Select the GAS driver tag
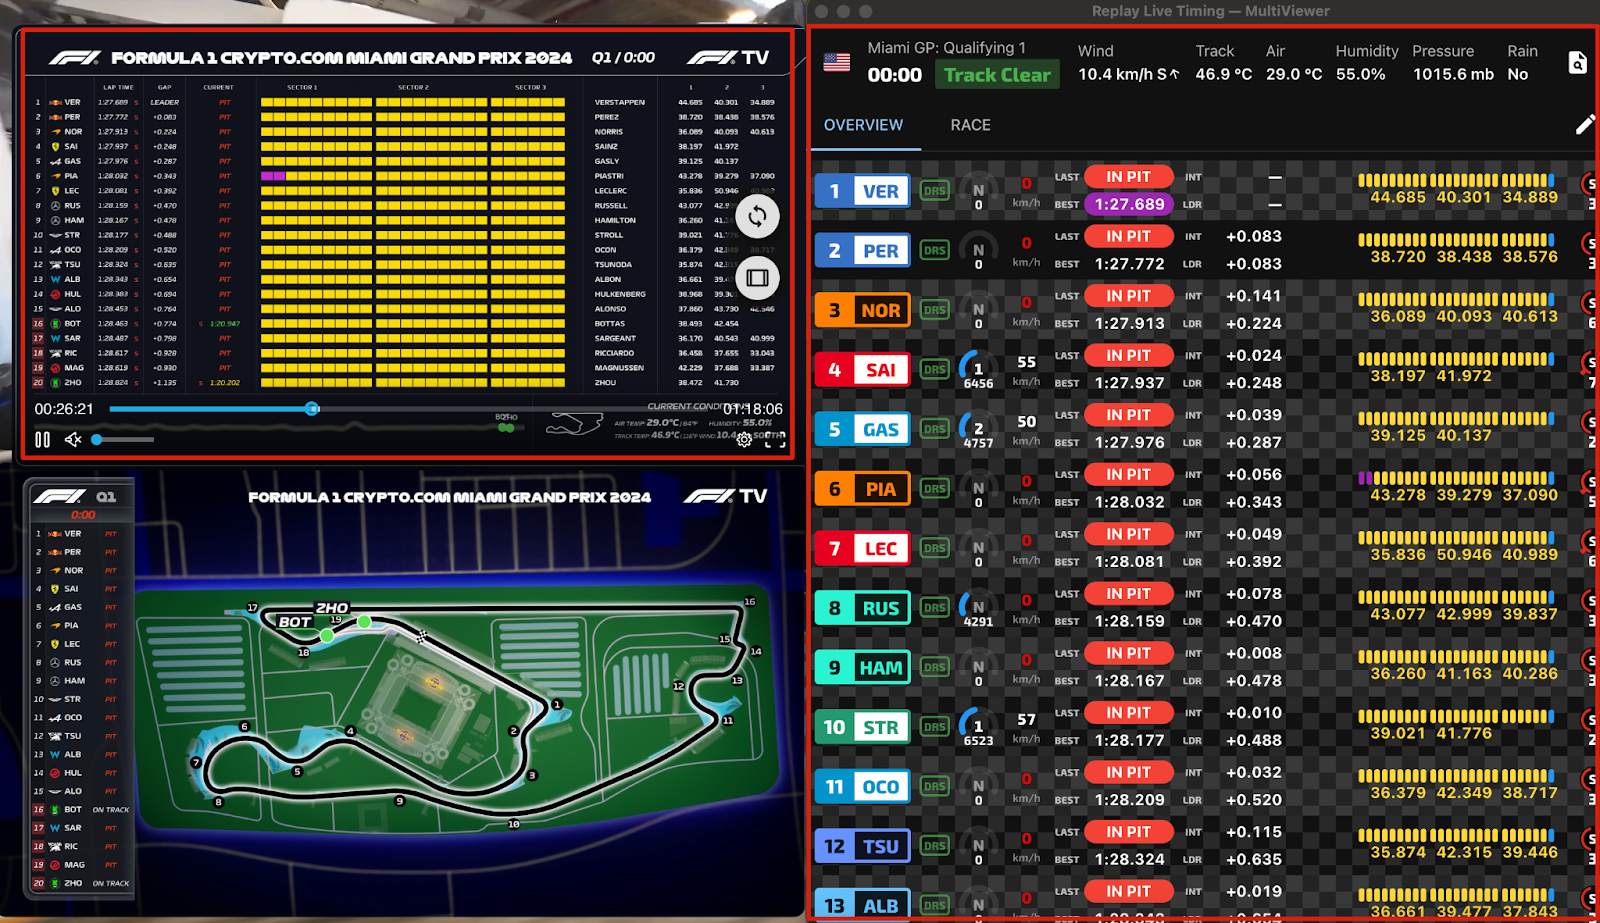 pos(862,429)
